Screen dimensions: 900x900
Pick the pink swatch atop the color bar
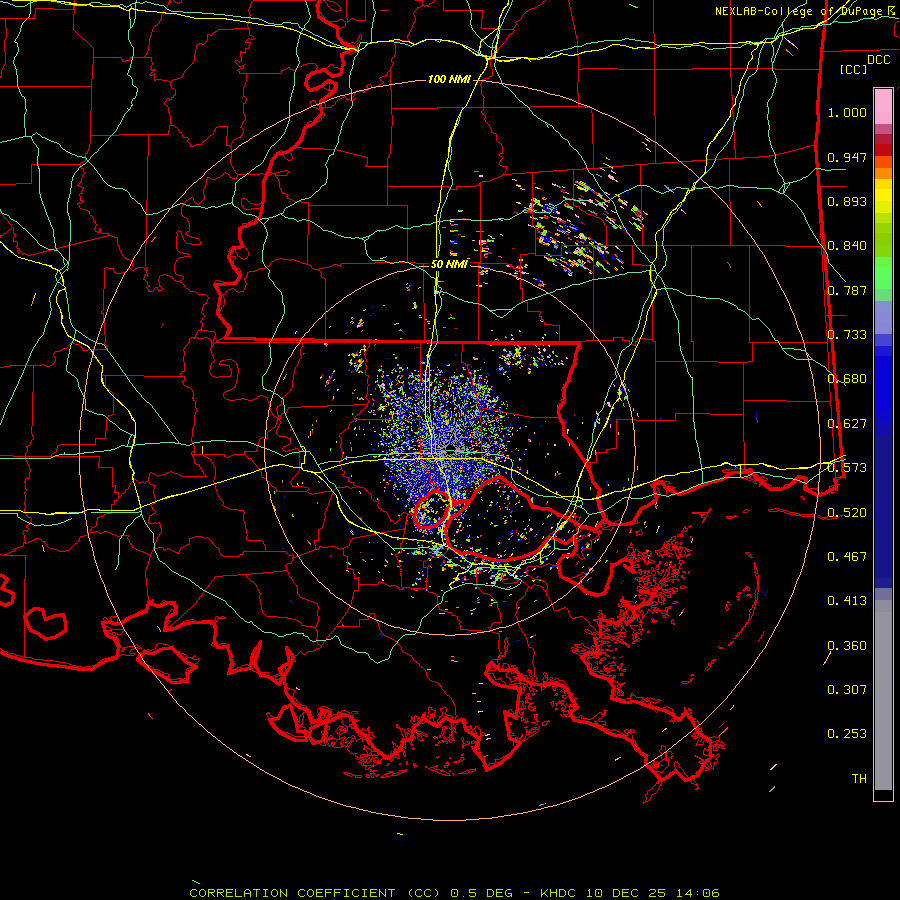tap(883, 106)
